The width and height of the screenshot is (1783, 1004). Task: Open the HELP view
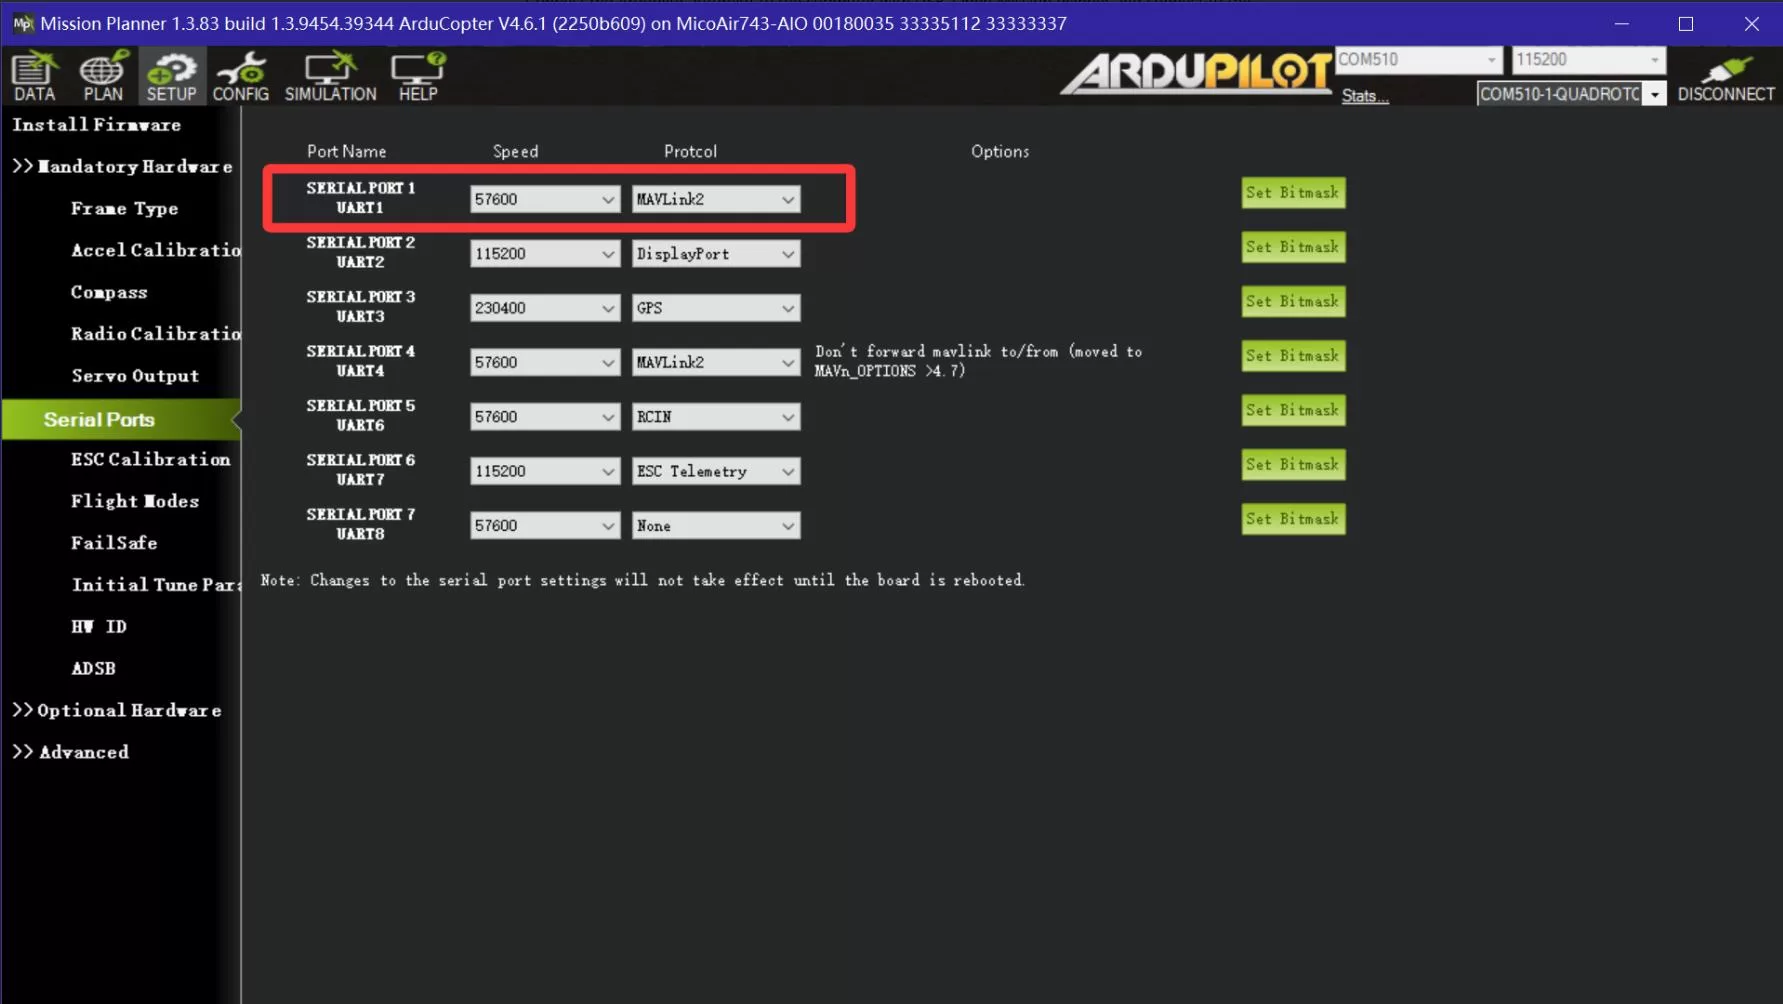click(418, 76)
